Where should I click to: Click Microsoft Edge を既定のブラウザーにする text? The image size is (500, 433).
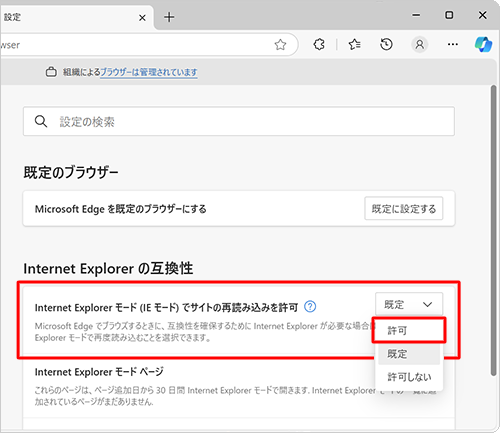[x=121, y=209]
